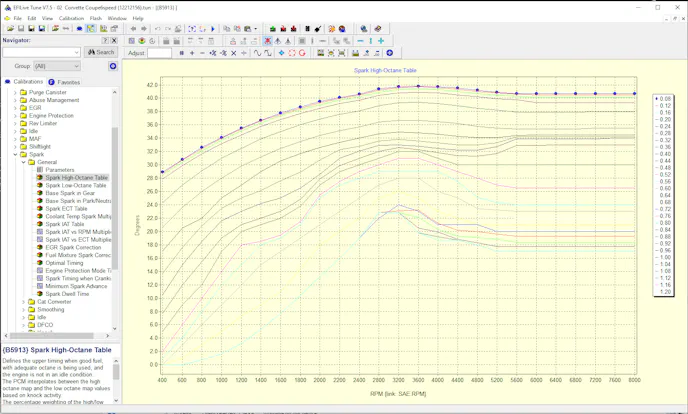Click the navigator help question mark icon
The height and width of the screenshot is (414, 688).
point(106,41)
